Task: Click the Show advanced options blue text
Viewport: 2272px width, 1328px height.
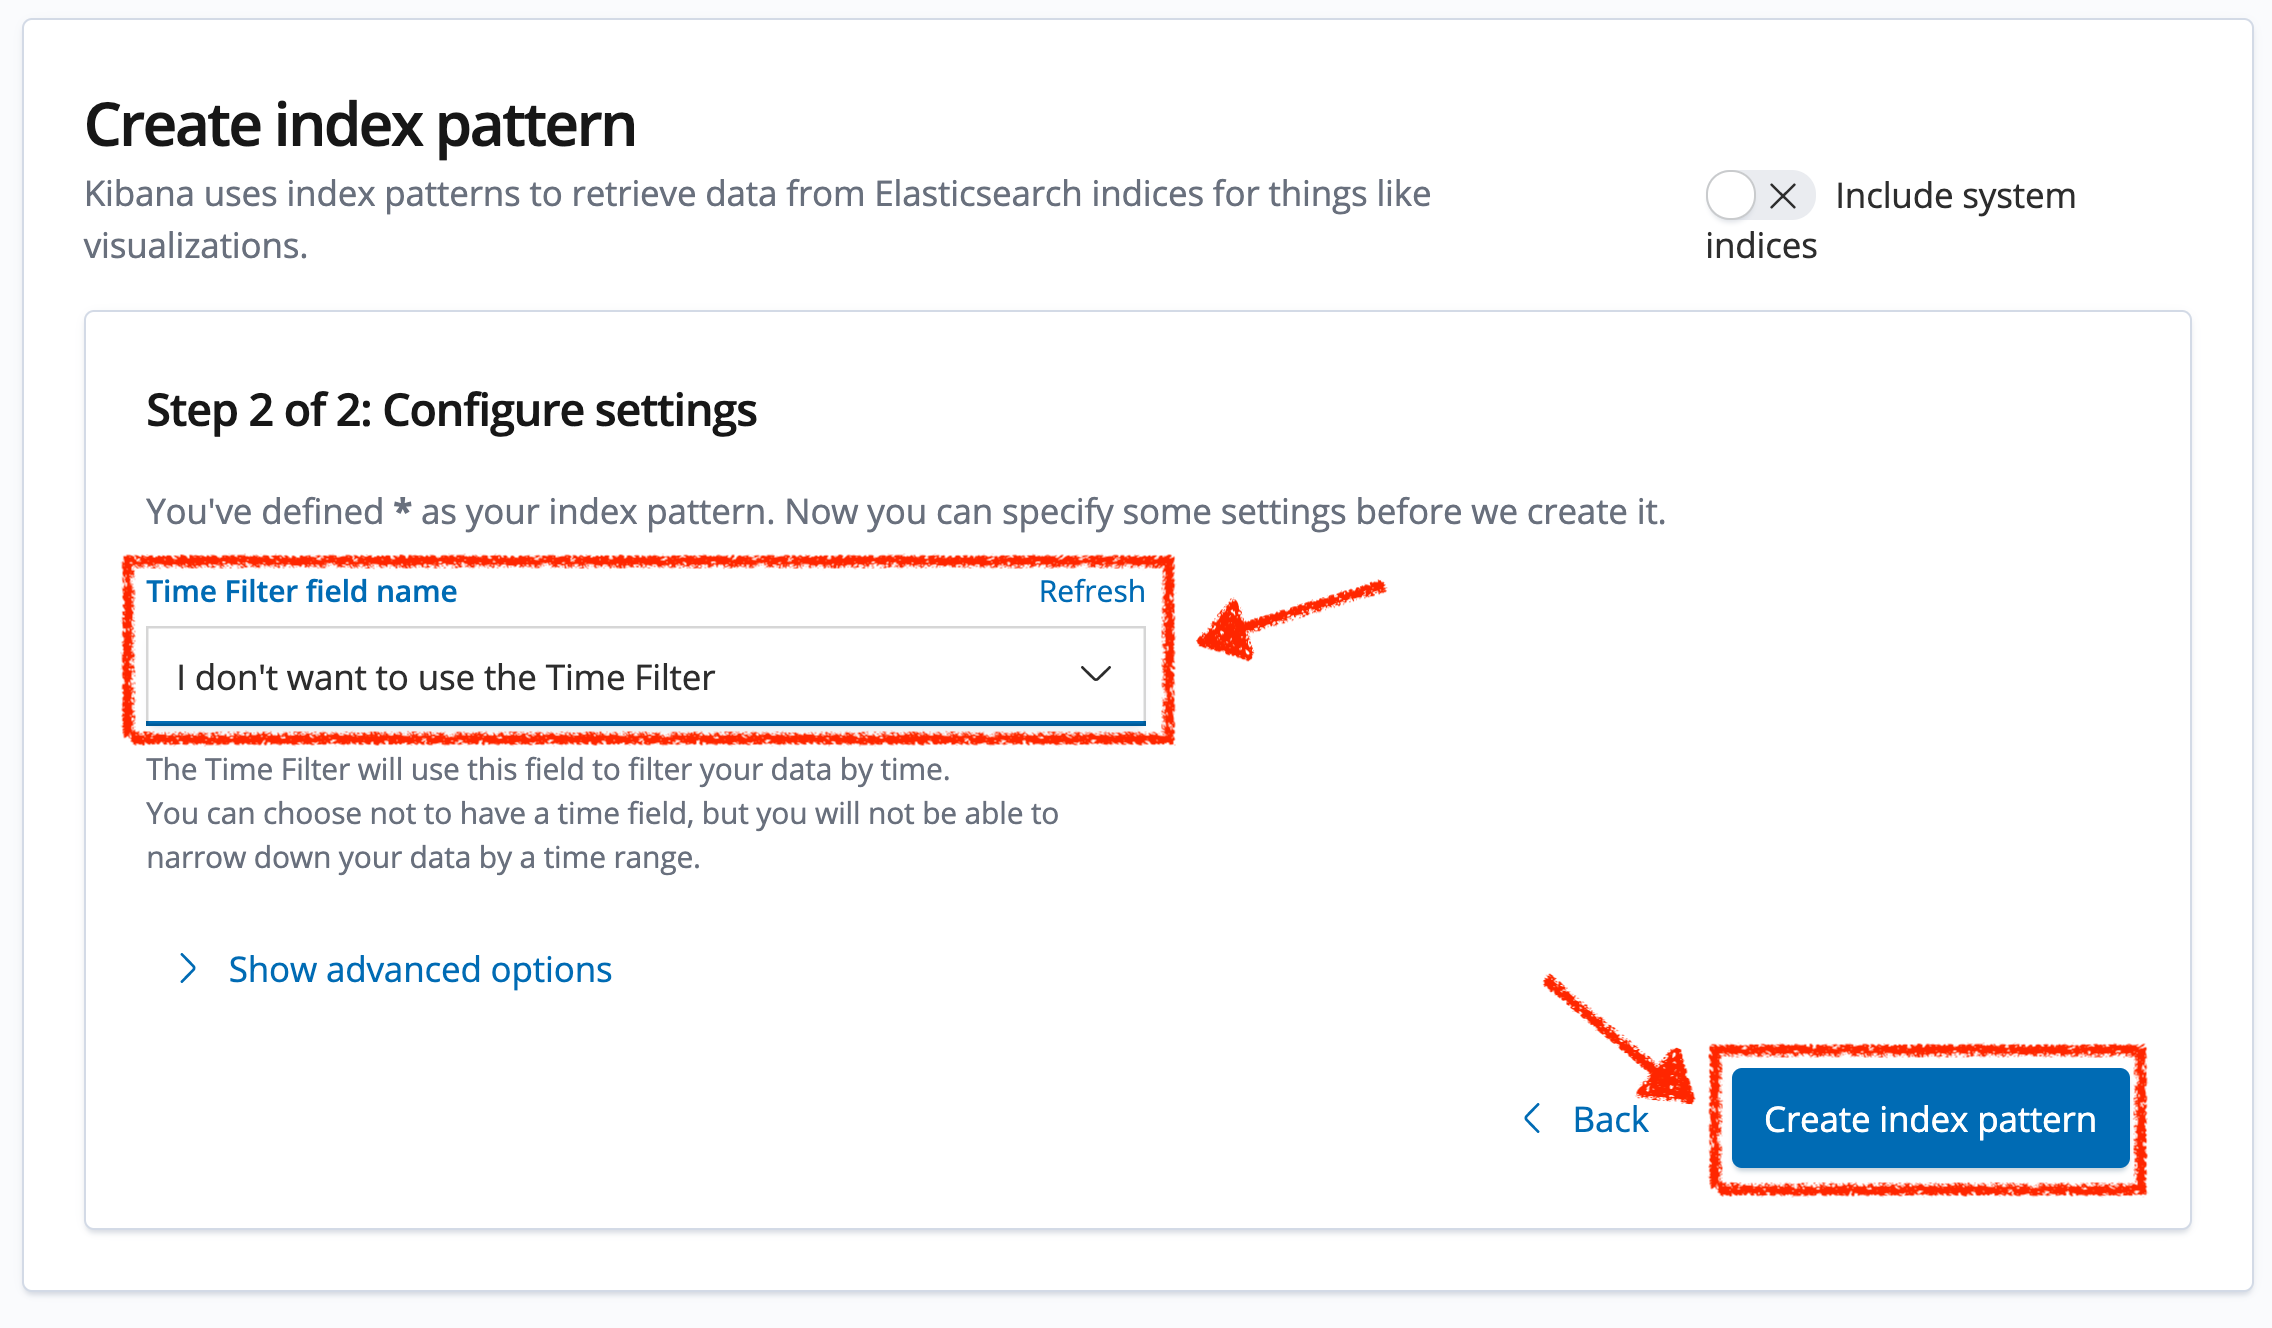Action: 420,969
